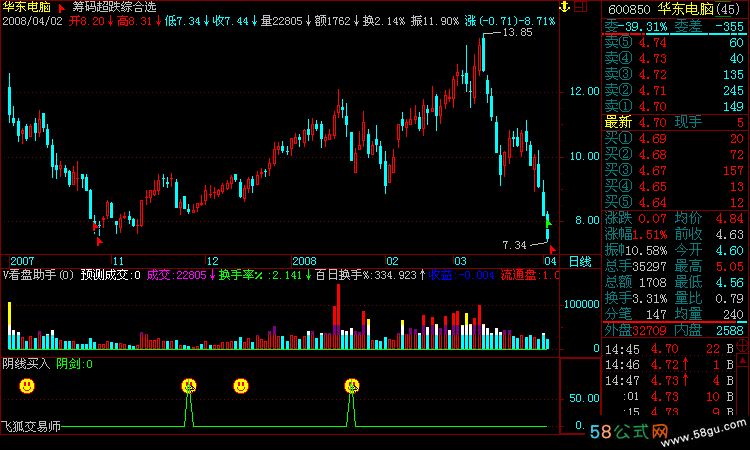The image size is (750, 450).
Task: Click the smiley face on the second green spike
Action: point(352,385)
